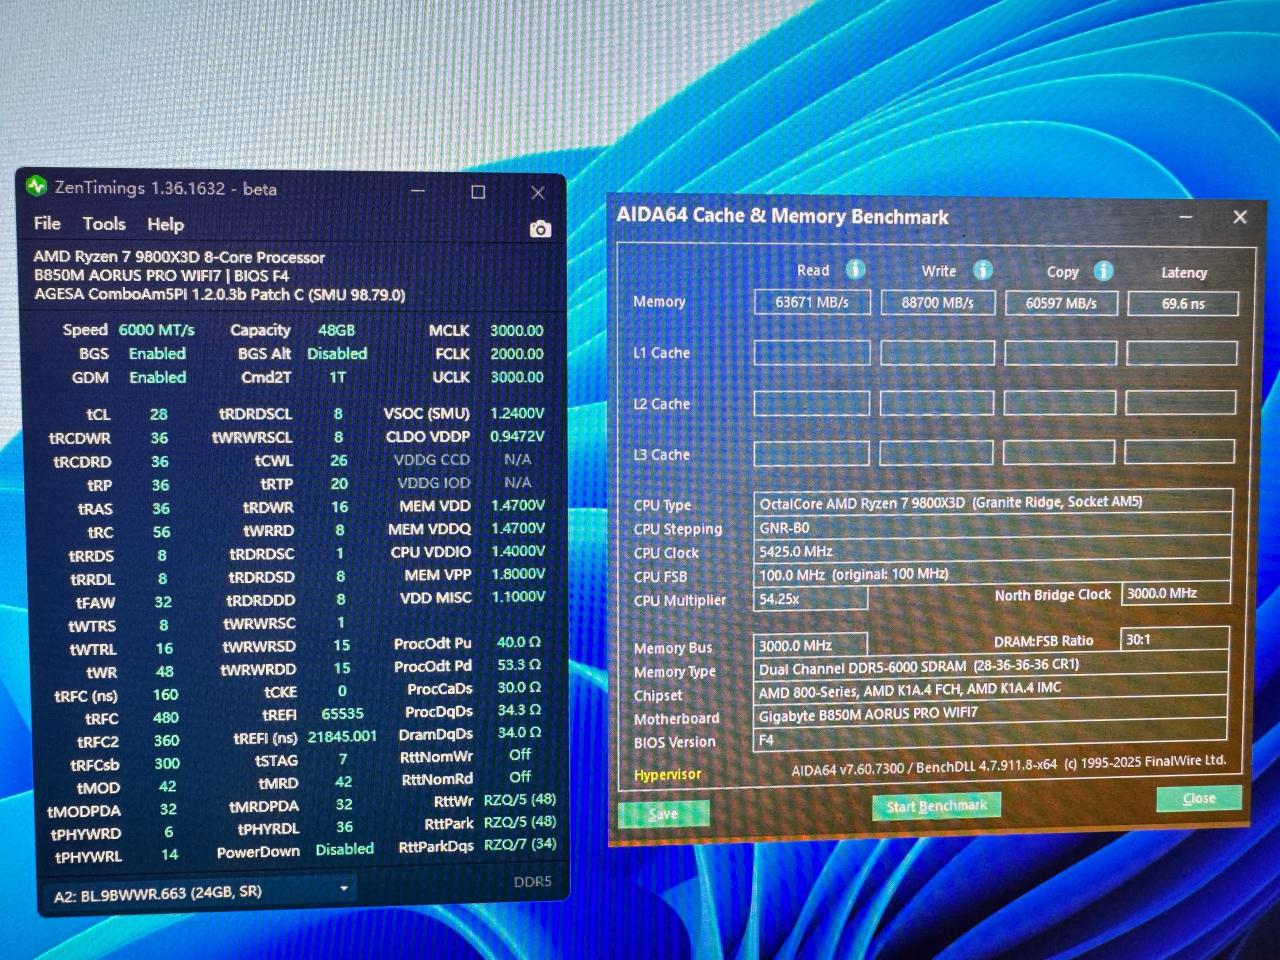
Task: Click the yellow Hypervisor label
Action: (667, 774)
